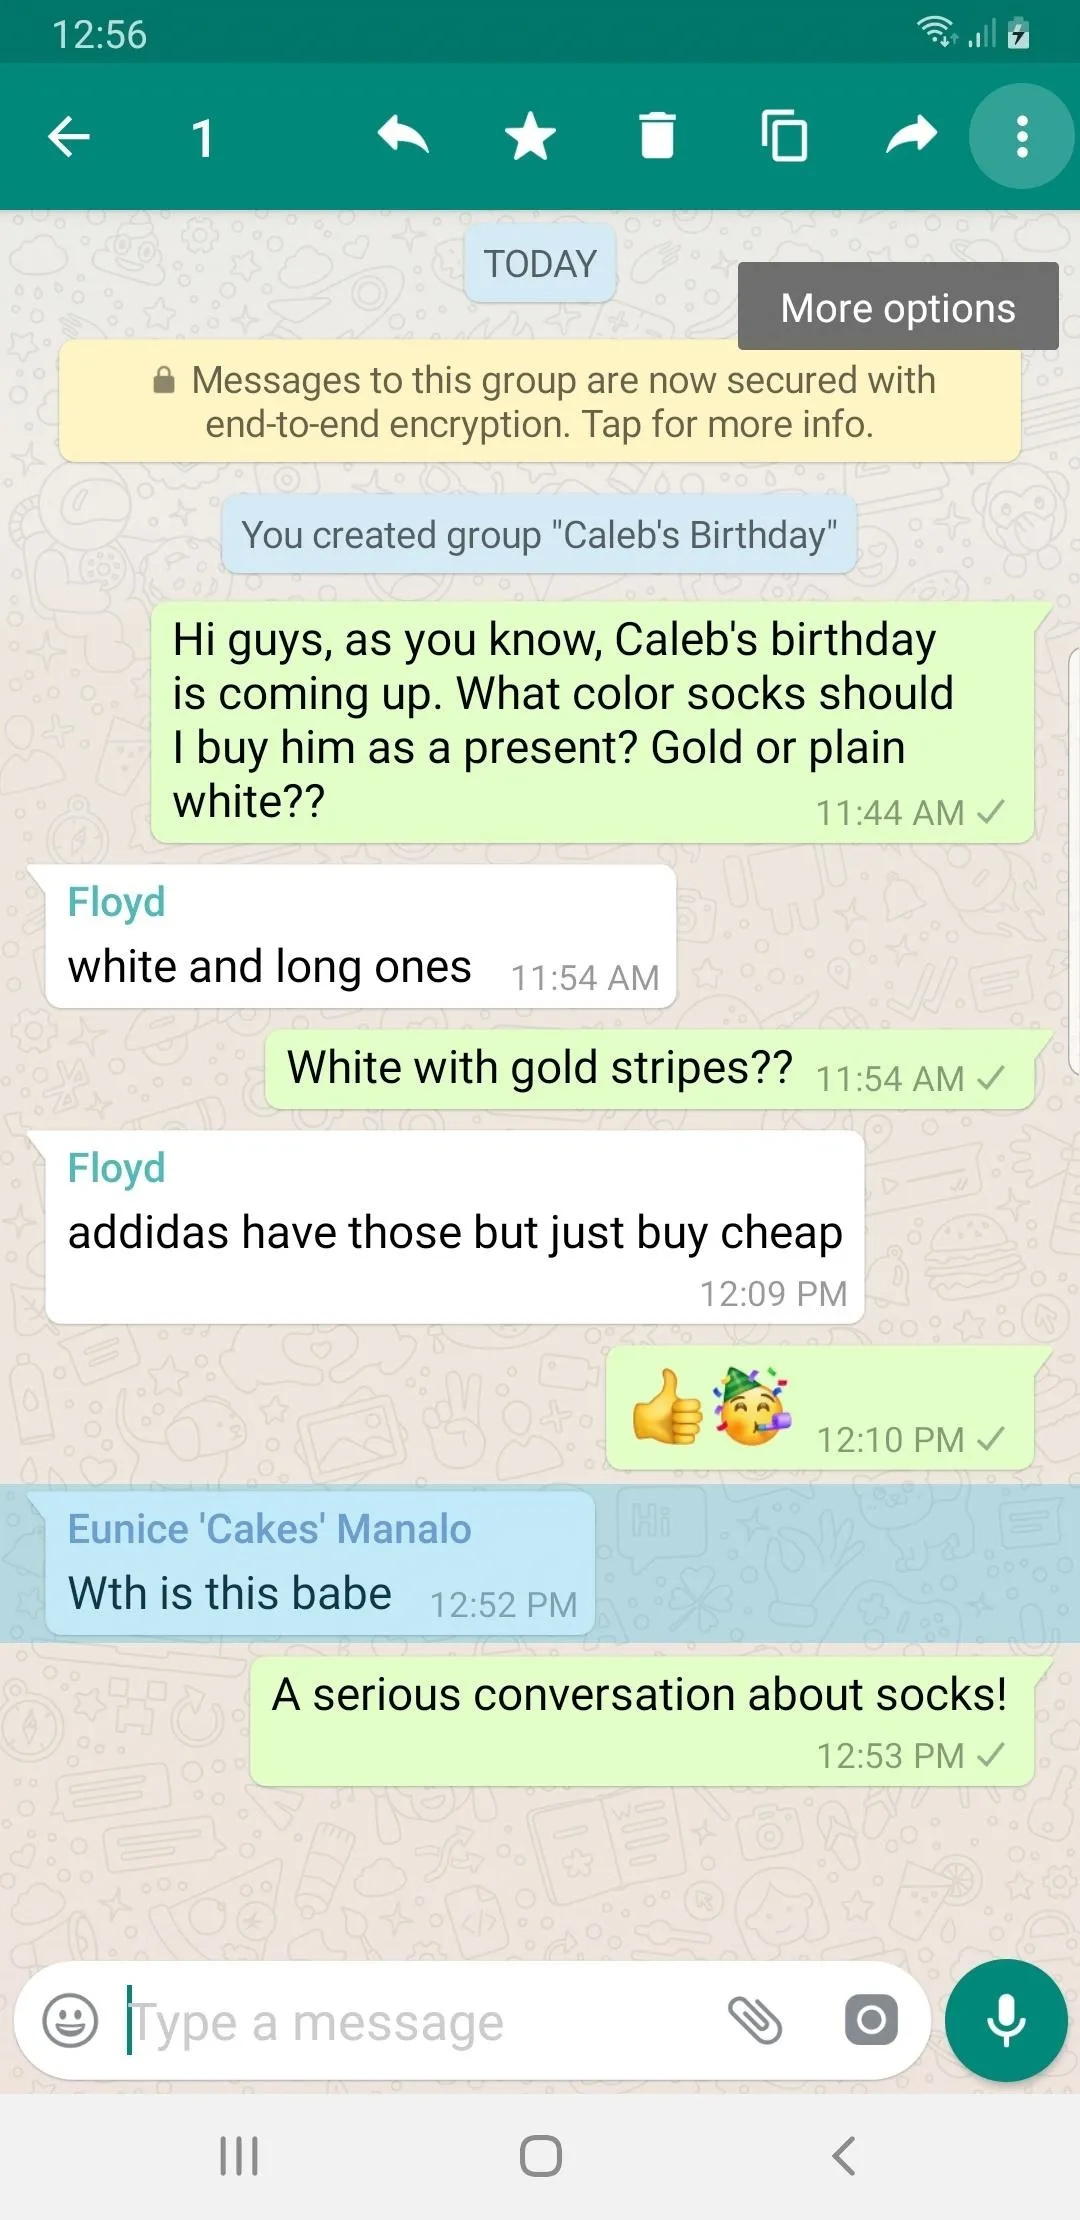Select the 'White with gold stripes??' message
Viewport: 1080px width, 2220px height.
click(x=650, y=1070)
